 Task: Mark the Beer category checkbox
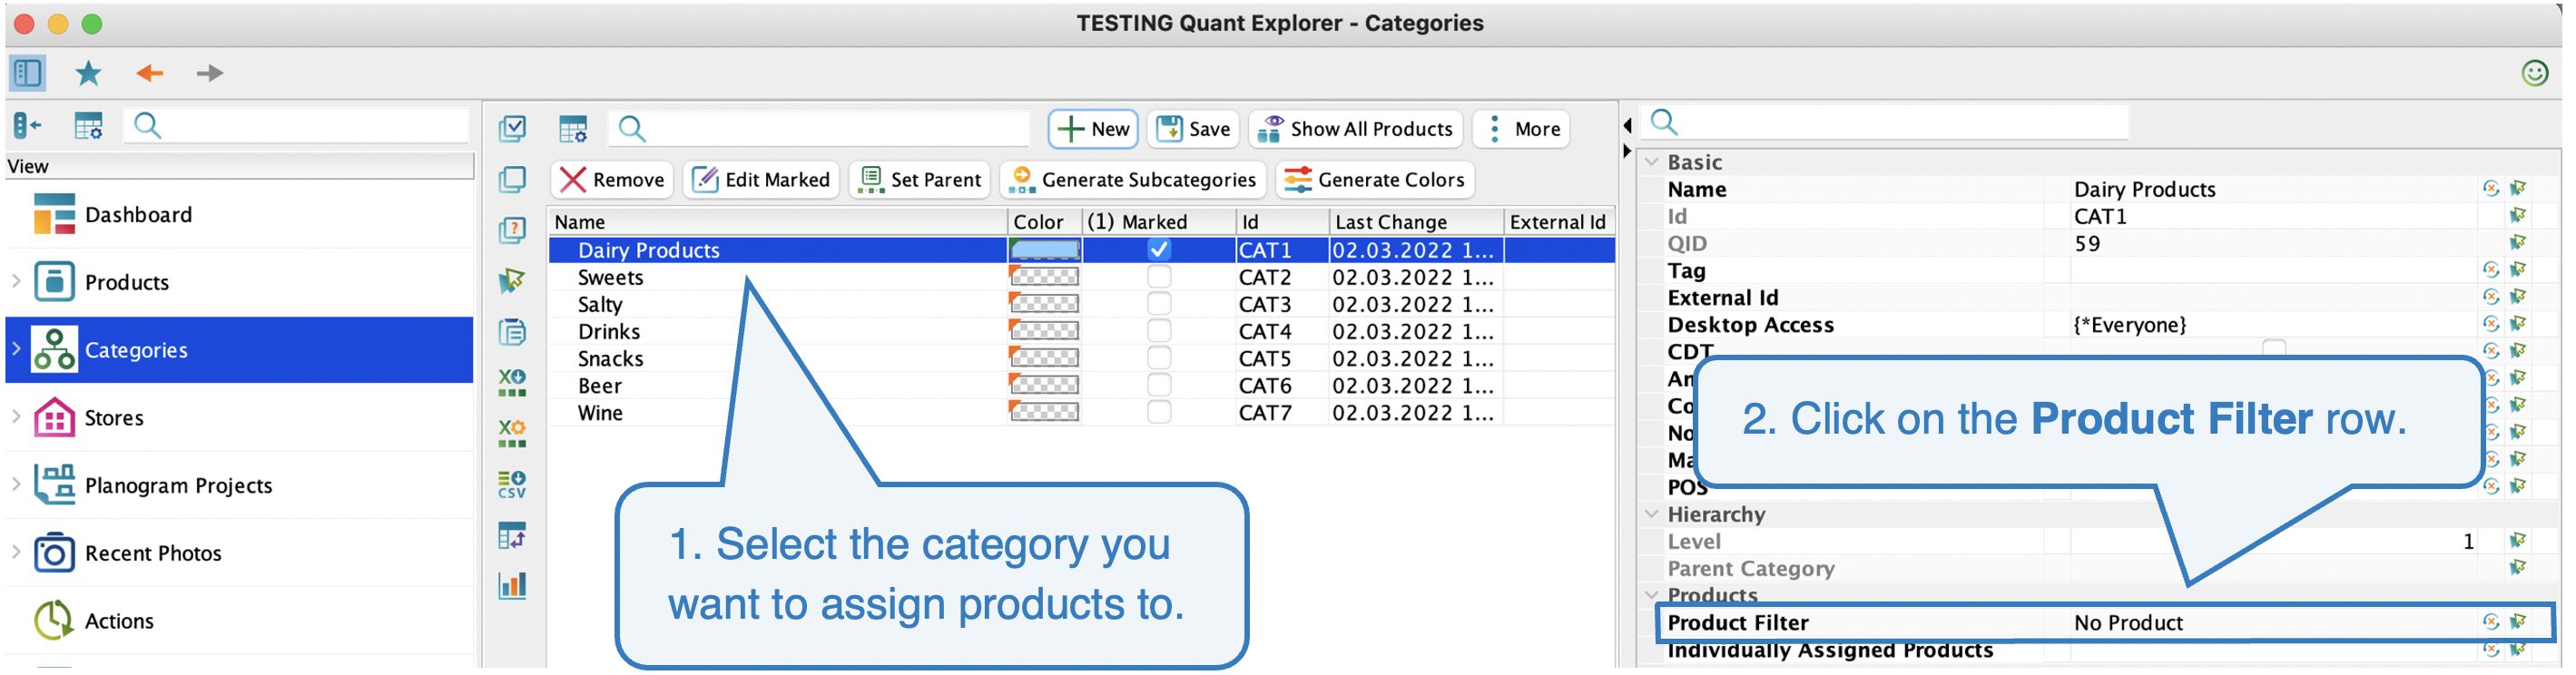tap(1159, 385)
